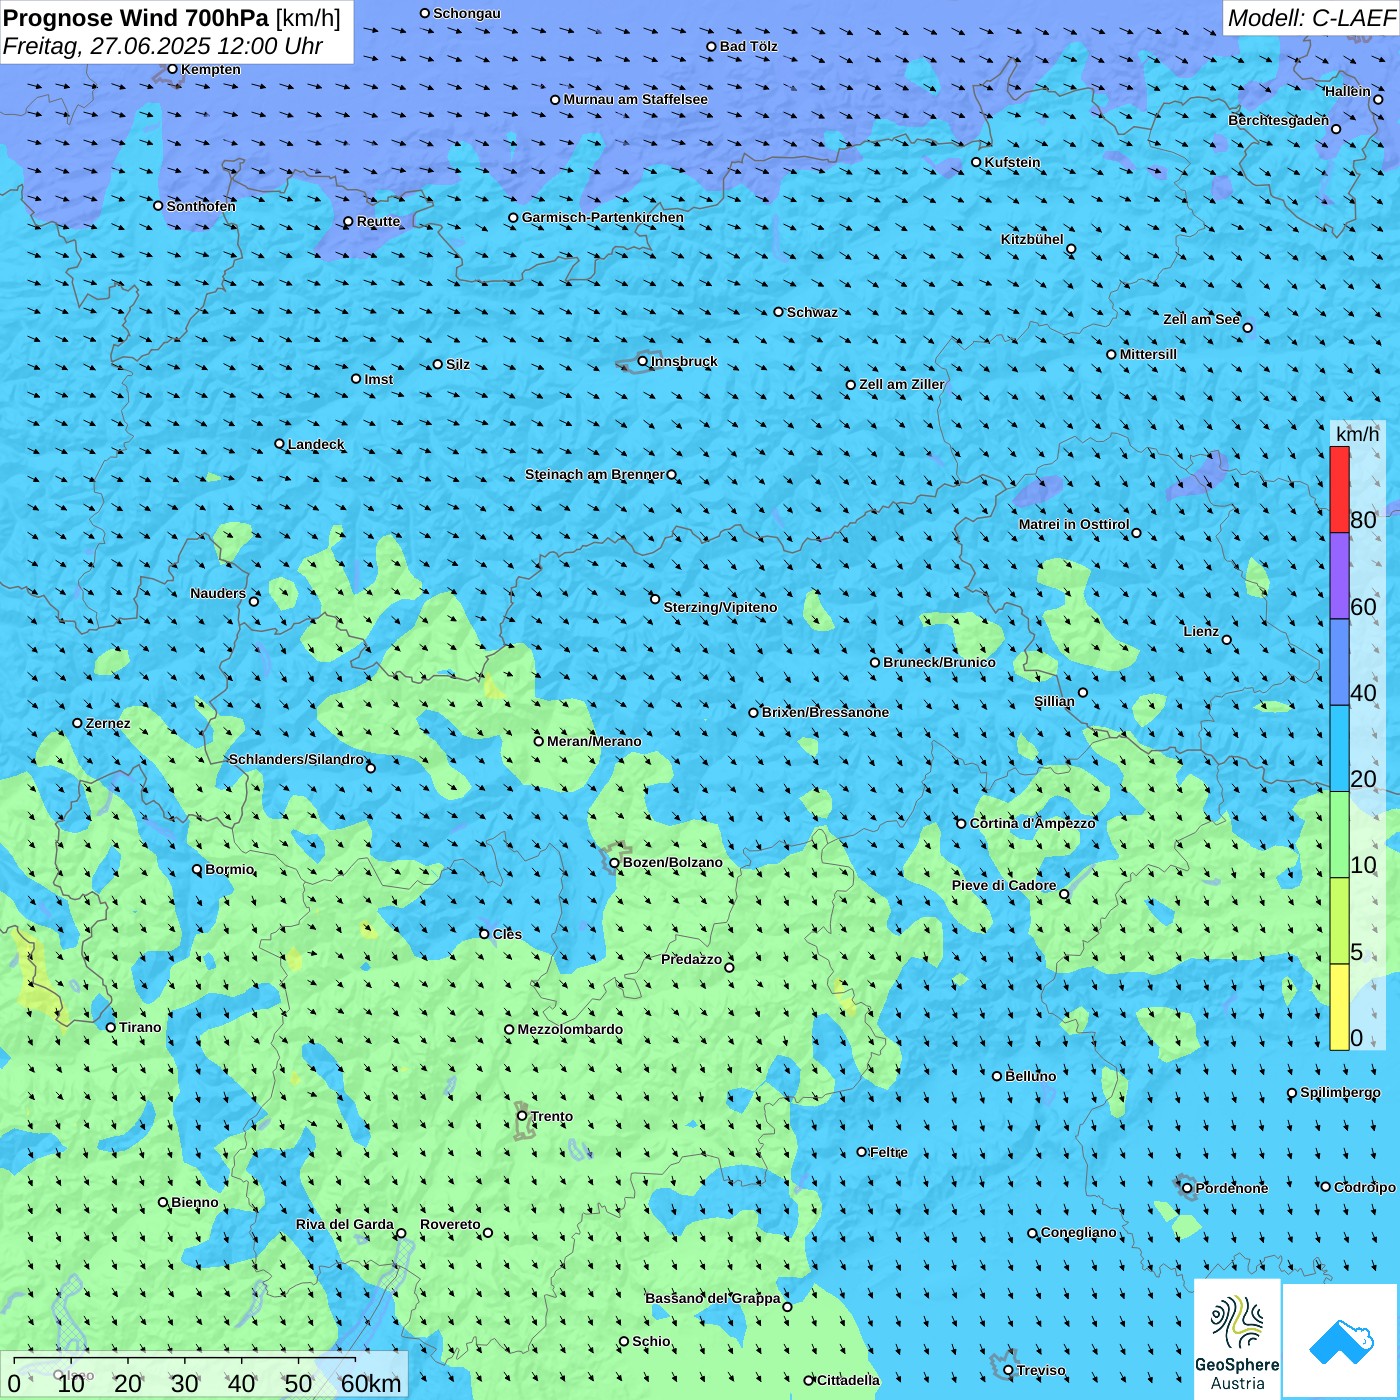Image resolution: width=1400 pixels, height=1400 pixels.
Task: Select the 'Kufstein' city label
Action: click(x=1013, y=162)
